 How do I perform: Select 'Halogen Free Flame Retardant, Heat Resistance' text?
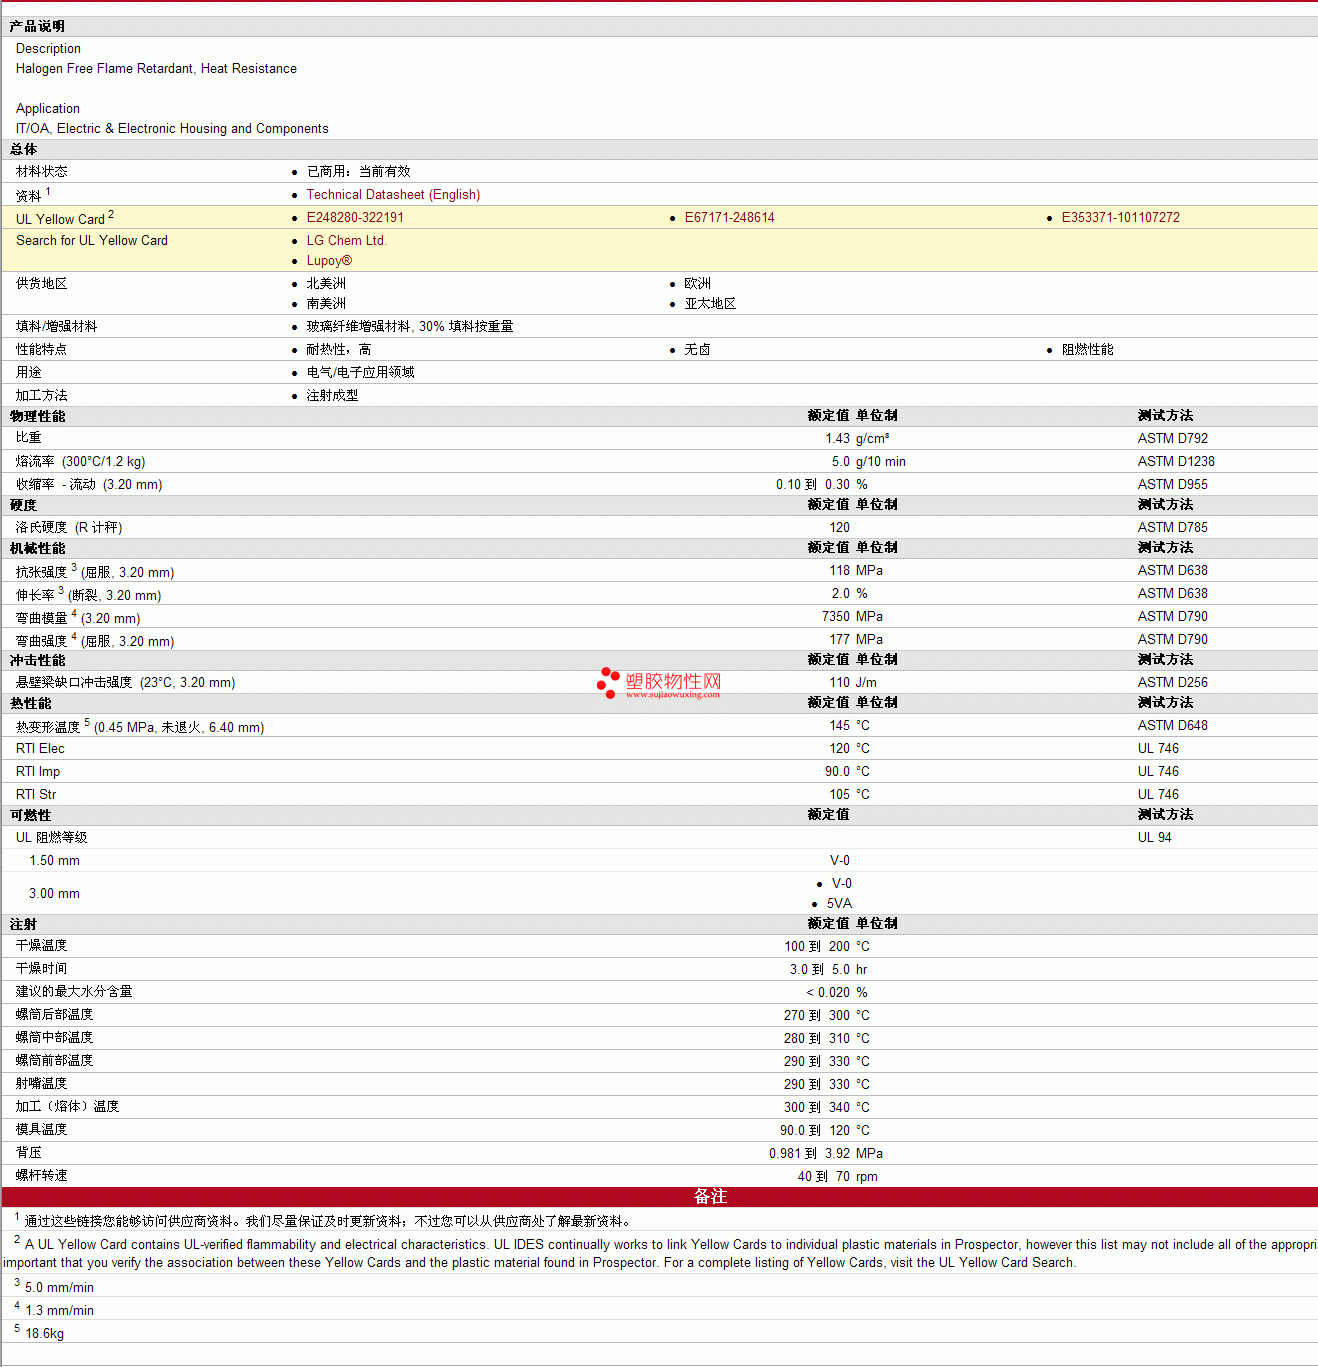(156, 69)
